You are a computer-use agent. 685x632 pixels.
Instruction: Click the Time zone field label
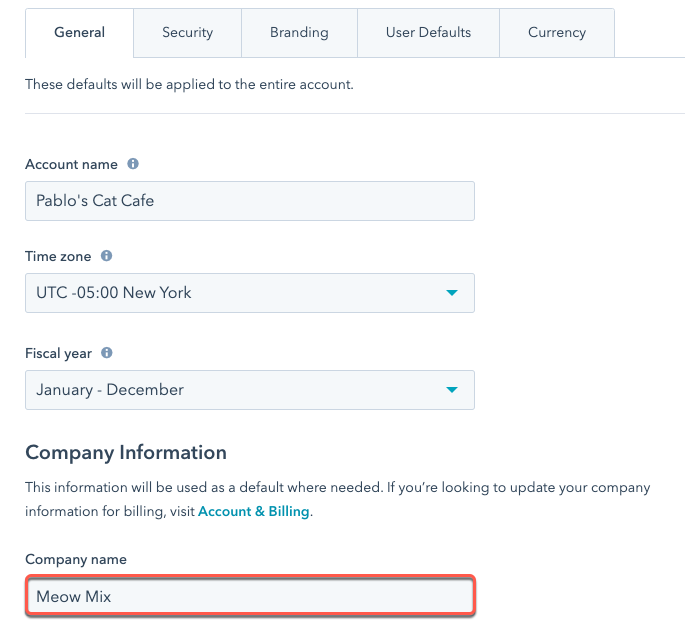pos(58,257)
